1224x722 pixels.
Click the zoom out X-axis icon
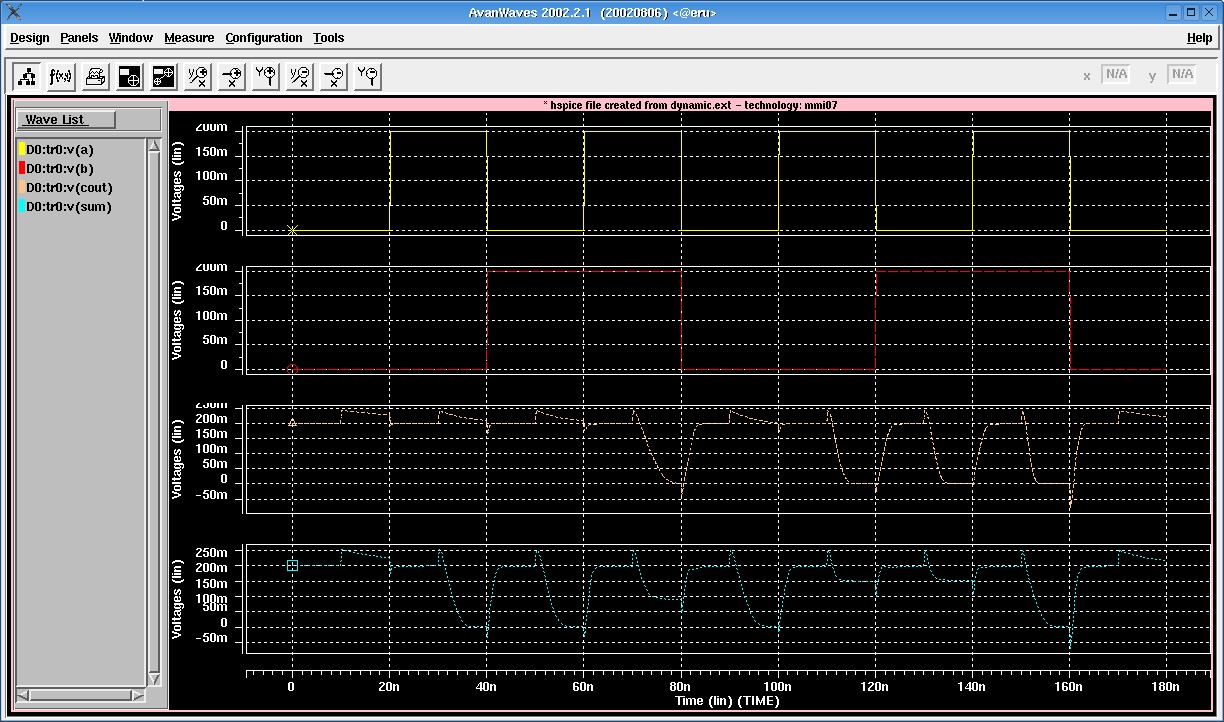[x=334, y=76]
